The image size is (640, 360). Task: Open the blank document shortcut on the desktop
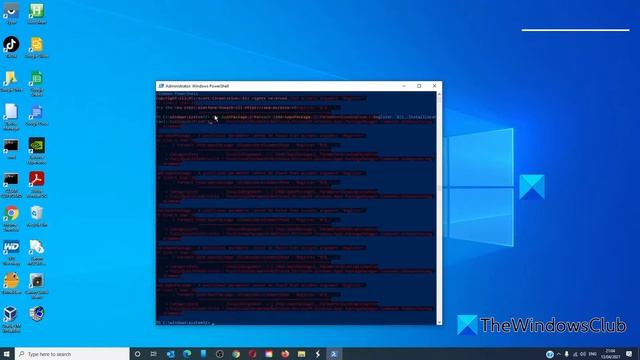coord(11,112)
